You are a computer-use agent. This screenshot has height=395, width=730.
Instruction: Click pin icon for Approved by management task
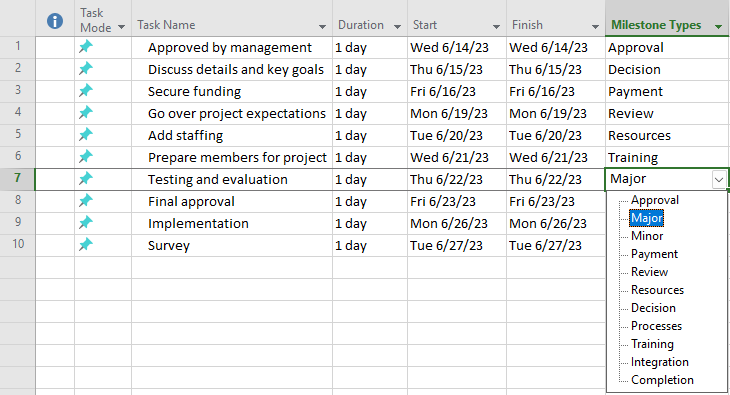(x=86, y=47)
